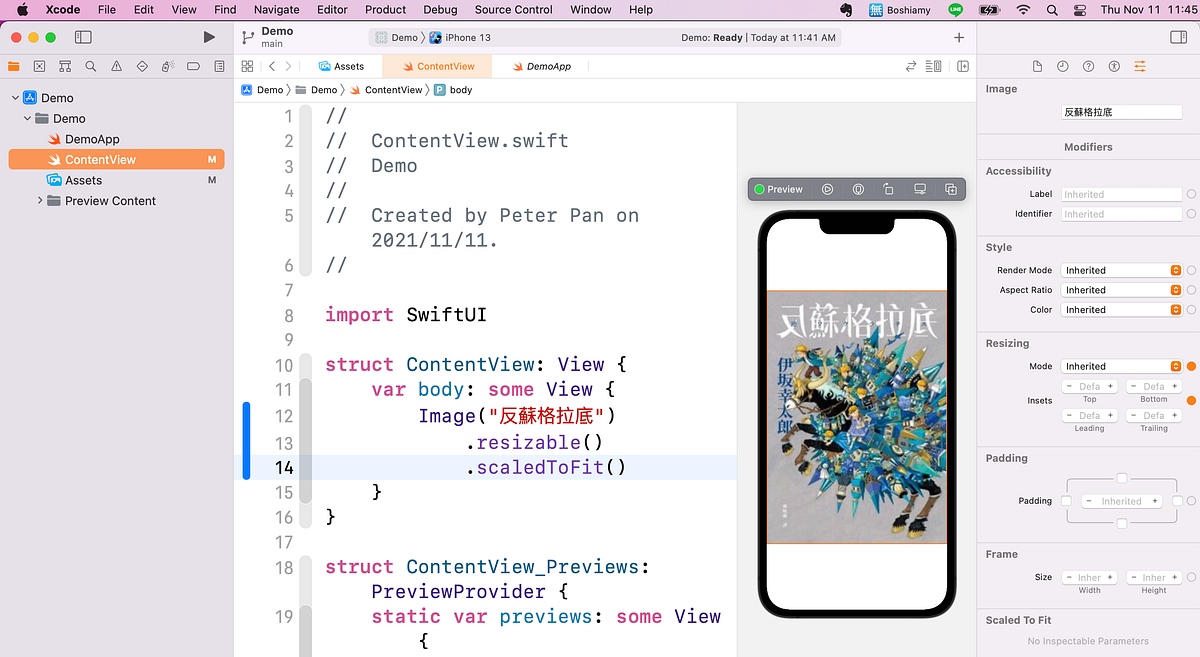
Task: Open the Quick Help inspector question mark icon
Action: coord(1088,66)
